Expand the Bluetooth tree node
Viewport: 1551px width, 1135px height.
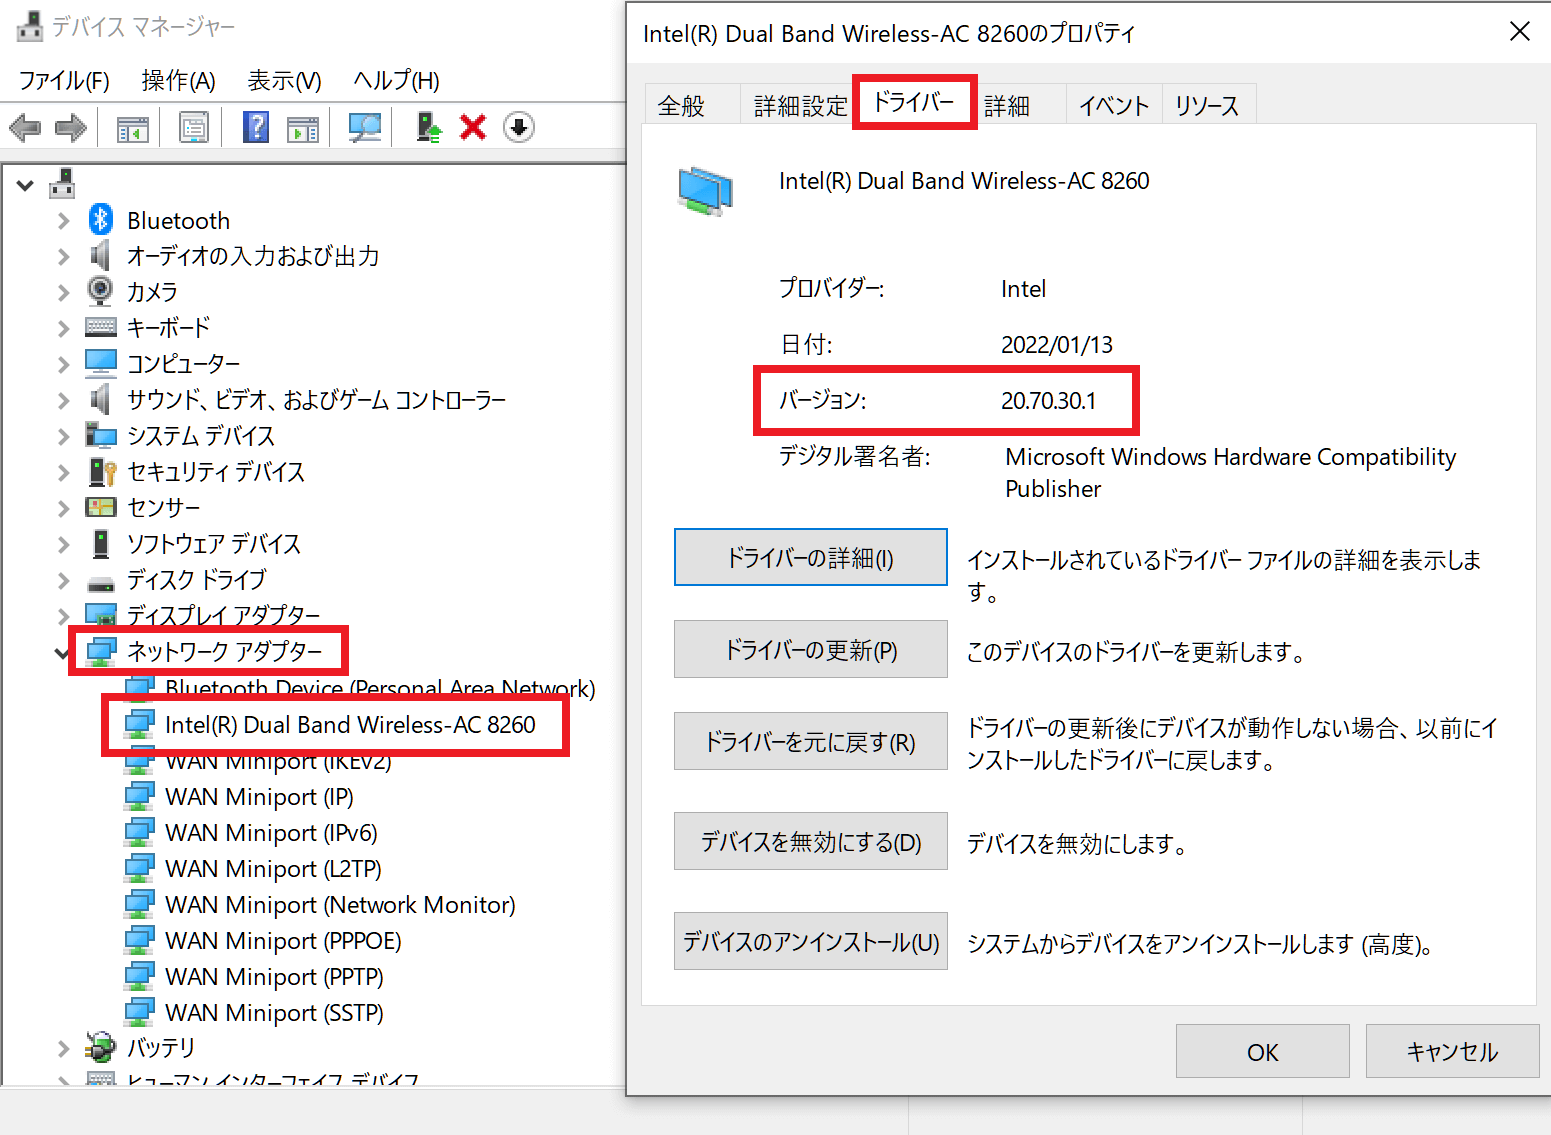click(x=64, y=221)
